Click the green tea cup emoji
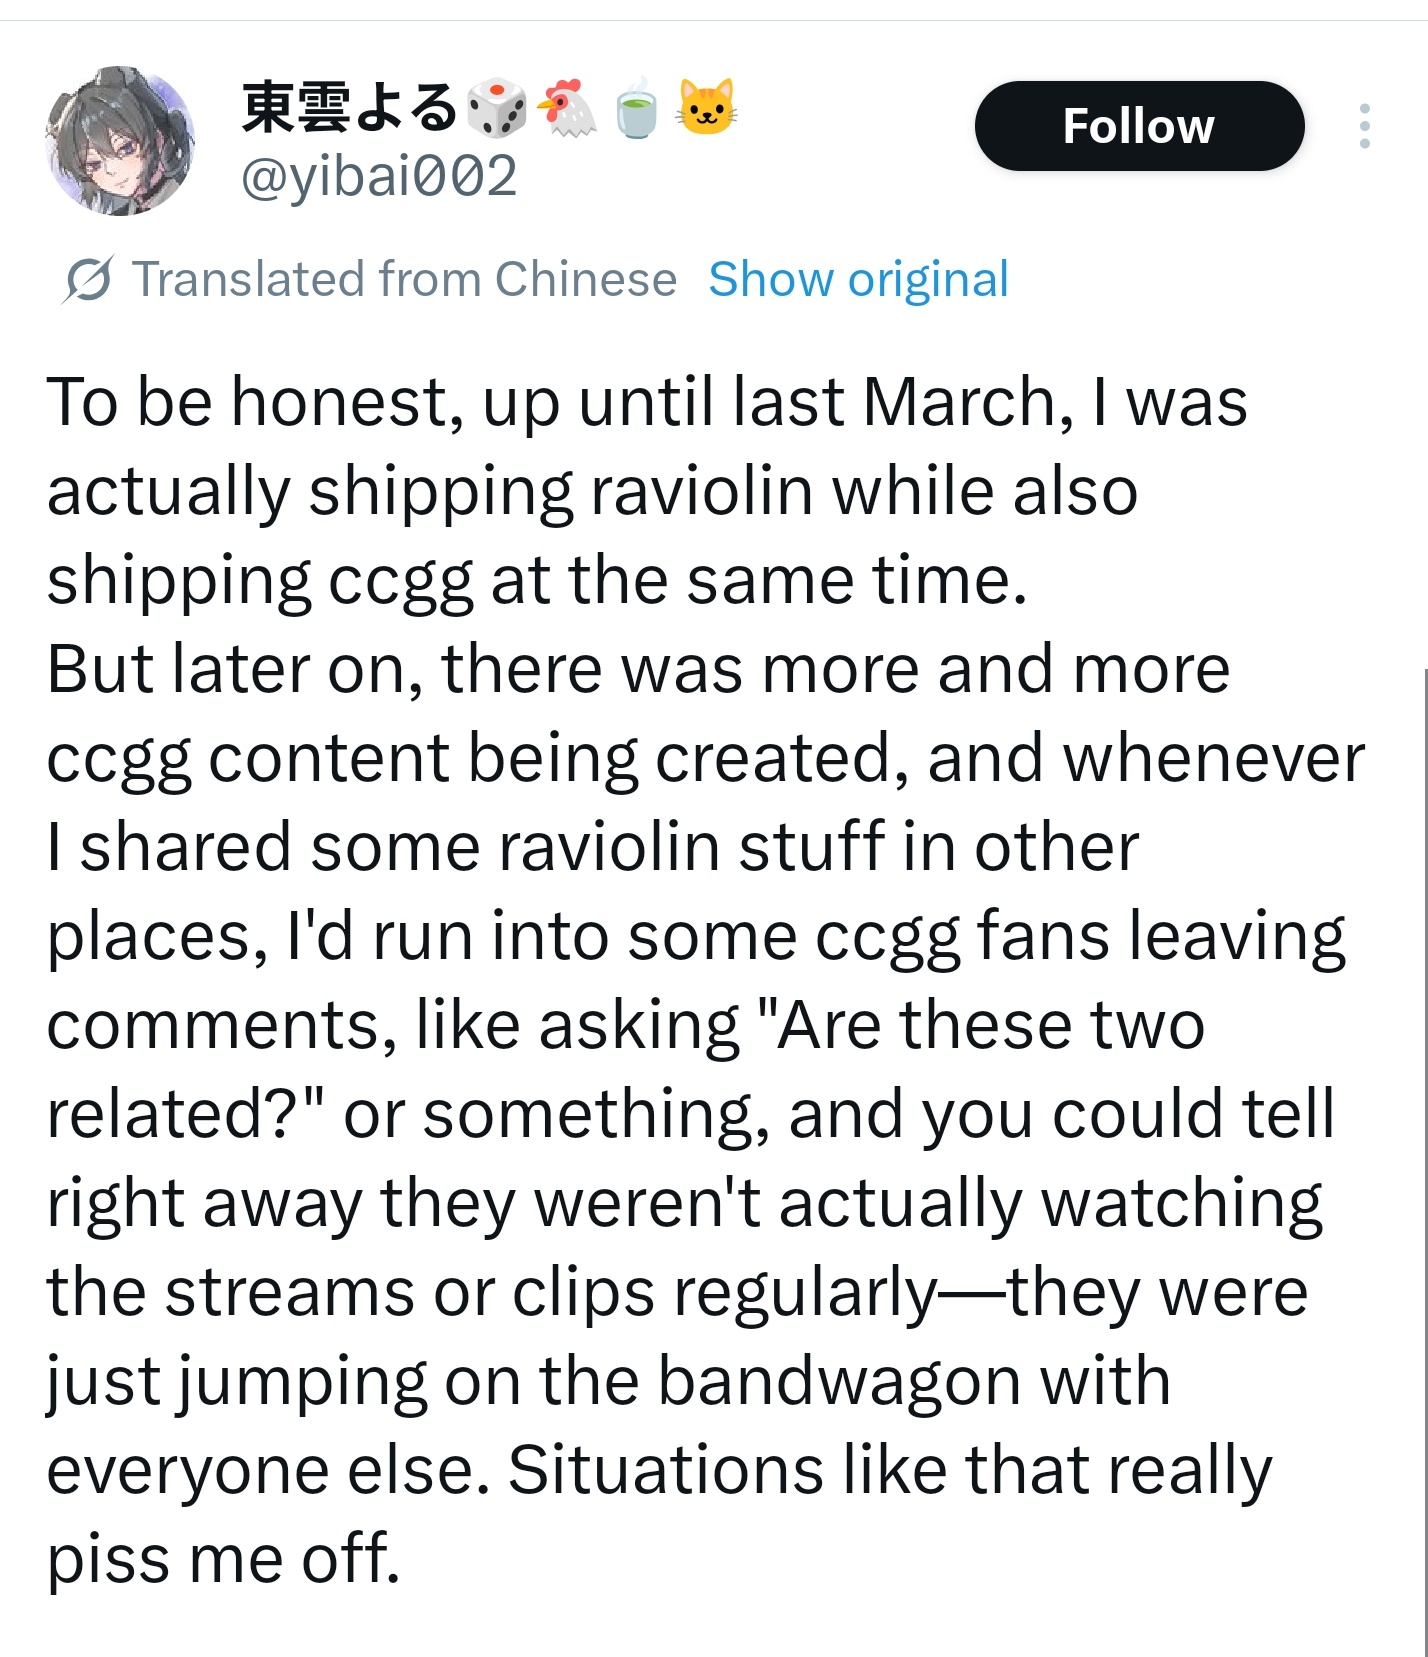This screenshot has height=1657, width=1428. point(636,107)
